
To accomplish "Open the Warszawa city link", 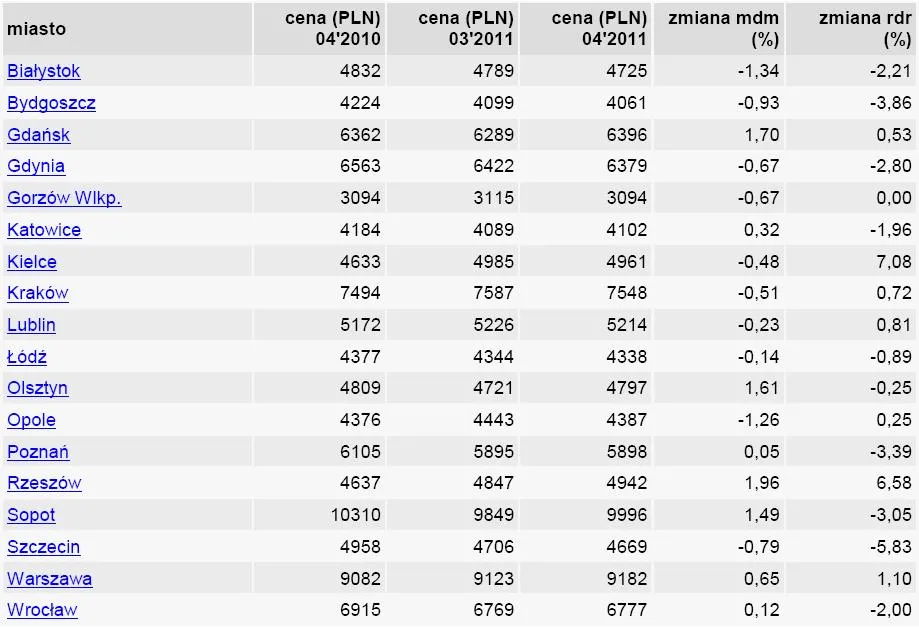I will [50, 579].
